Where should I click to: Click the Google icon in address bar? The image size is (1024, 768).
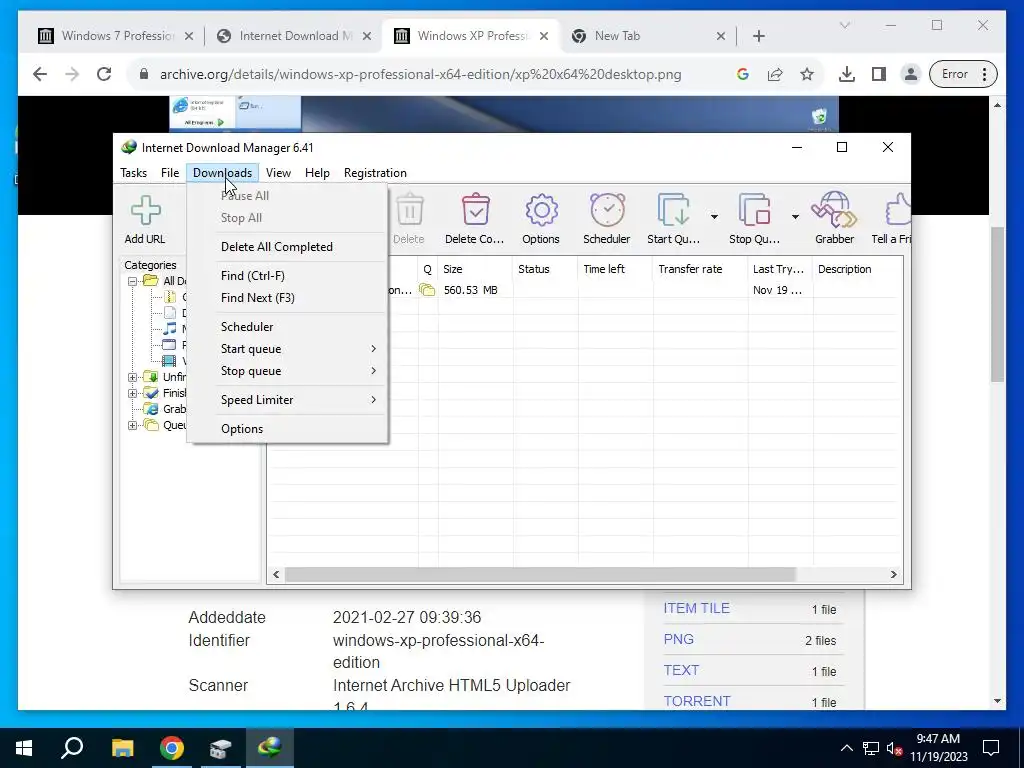(743, 74)
